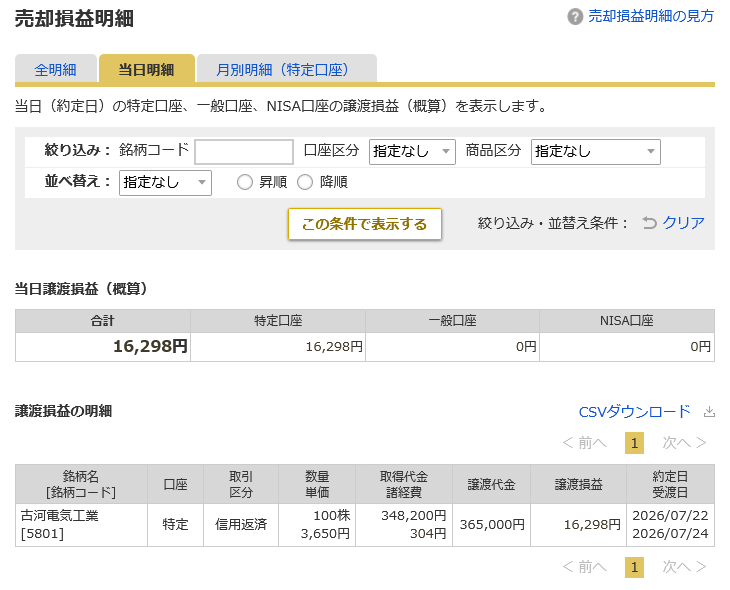Click the 特定口座 16,298円 value
The height and width of the screenshot is (590, 730).
coord(334,347)
